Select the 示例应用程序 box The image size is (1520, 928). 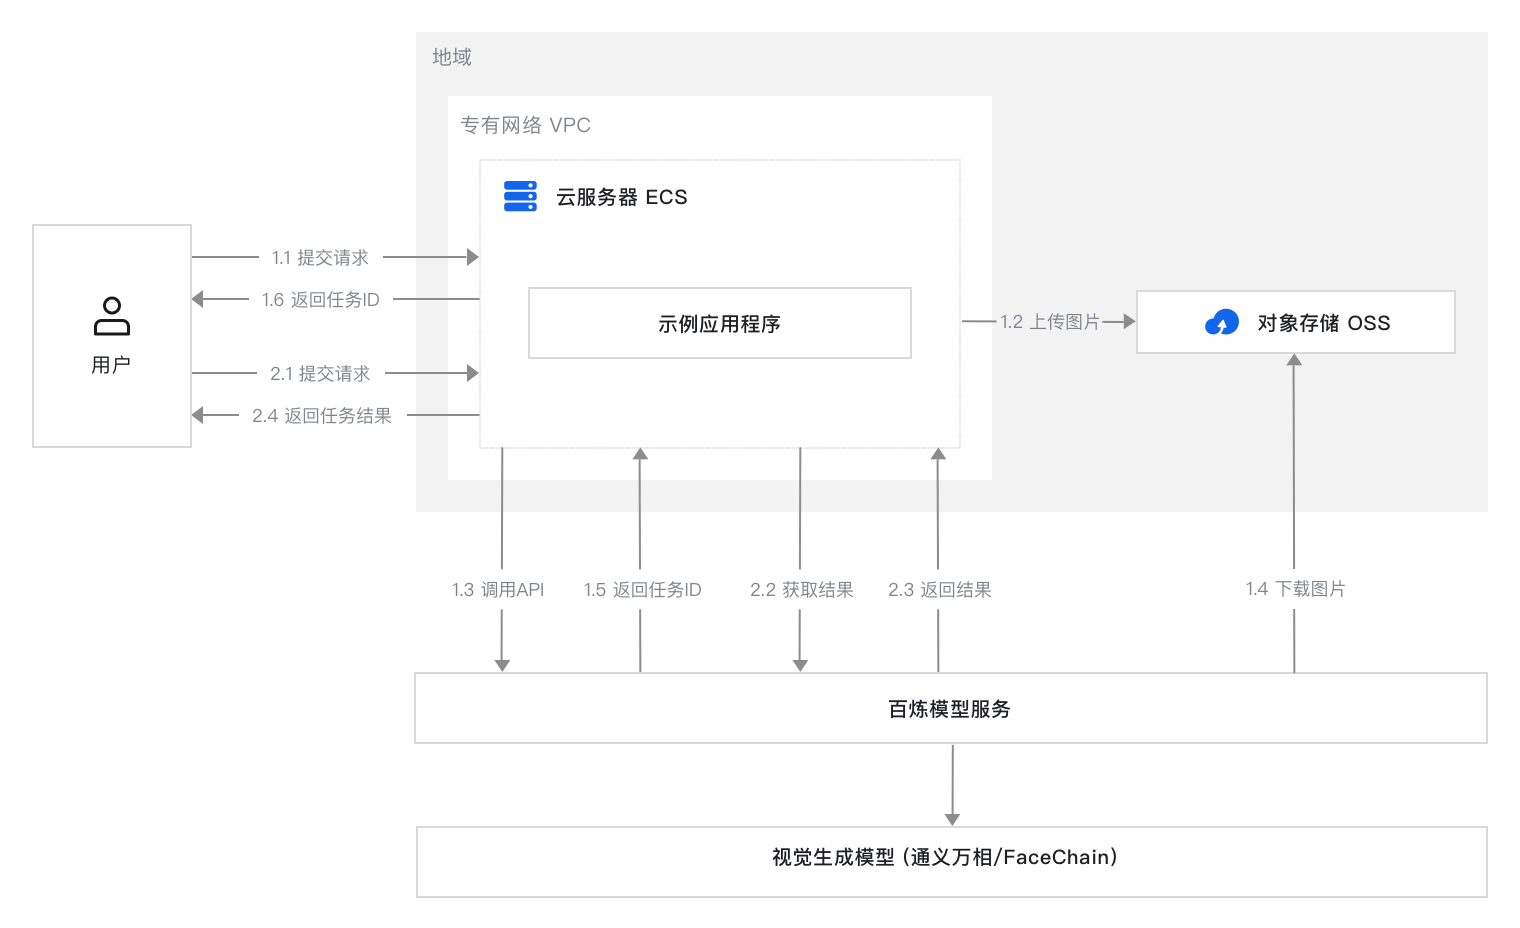(720, 323)
